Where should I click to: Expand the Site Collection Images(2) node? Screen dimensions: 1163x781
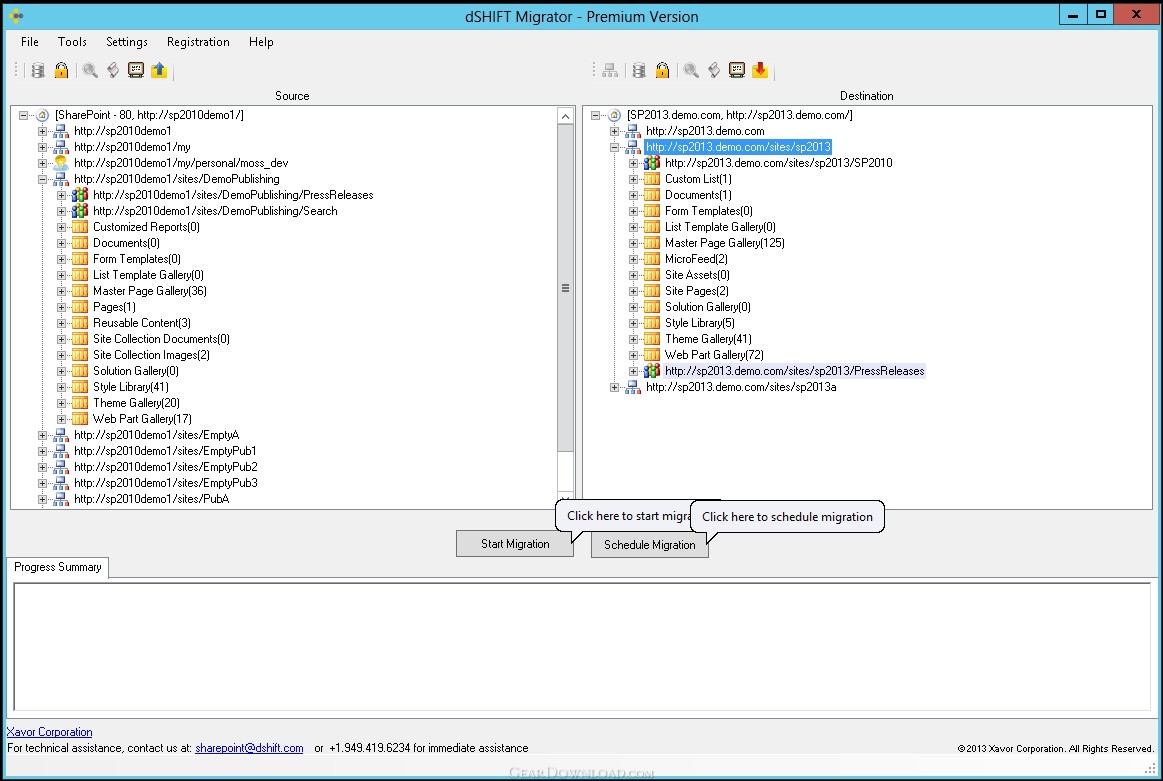[x=62, y=355]
